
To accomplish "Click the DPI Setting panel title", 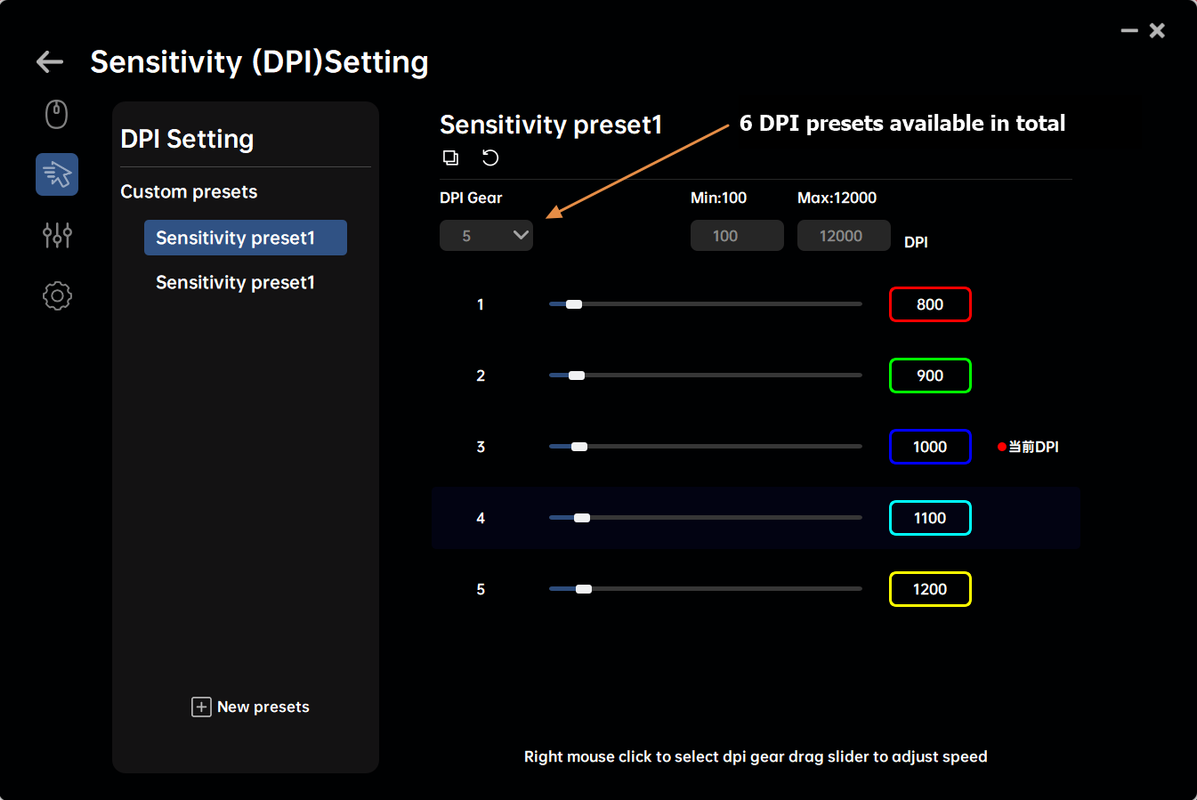I will [x=187, y=139].
